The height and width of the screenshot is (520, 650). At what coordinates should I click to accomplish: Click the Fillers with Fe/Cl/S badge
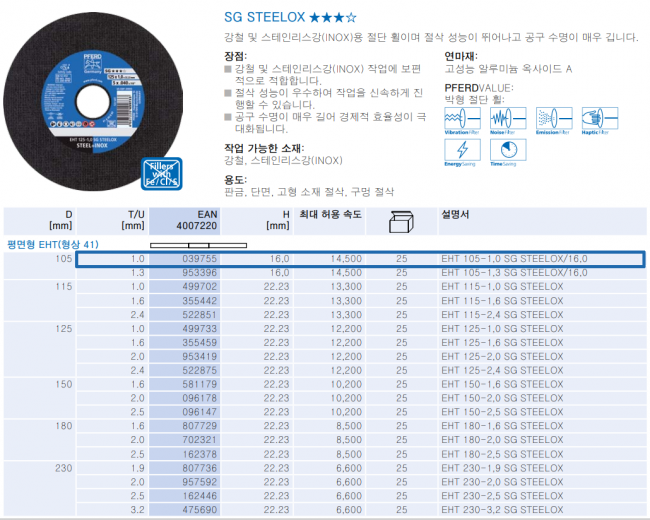pyautogui.click(x=164, y=173)
